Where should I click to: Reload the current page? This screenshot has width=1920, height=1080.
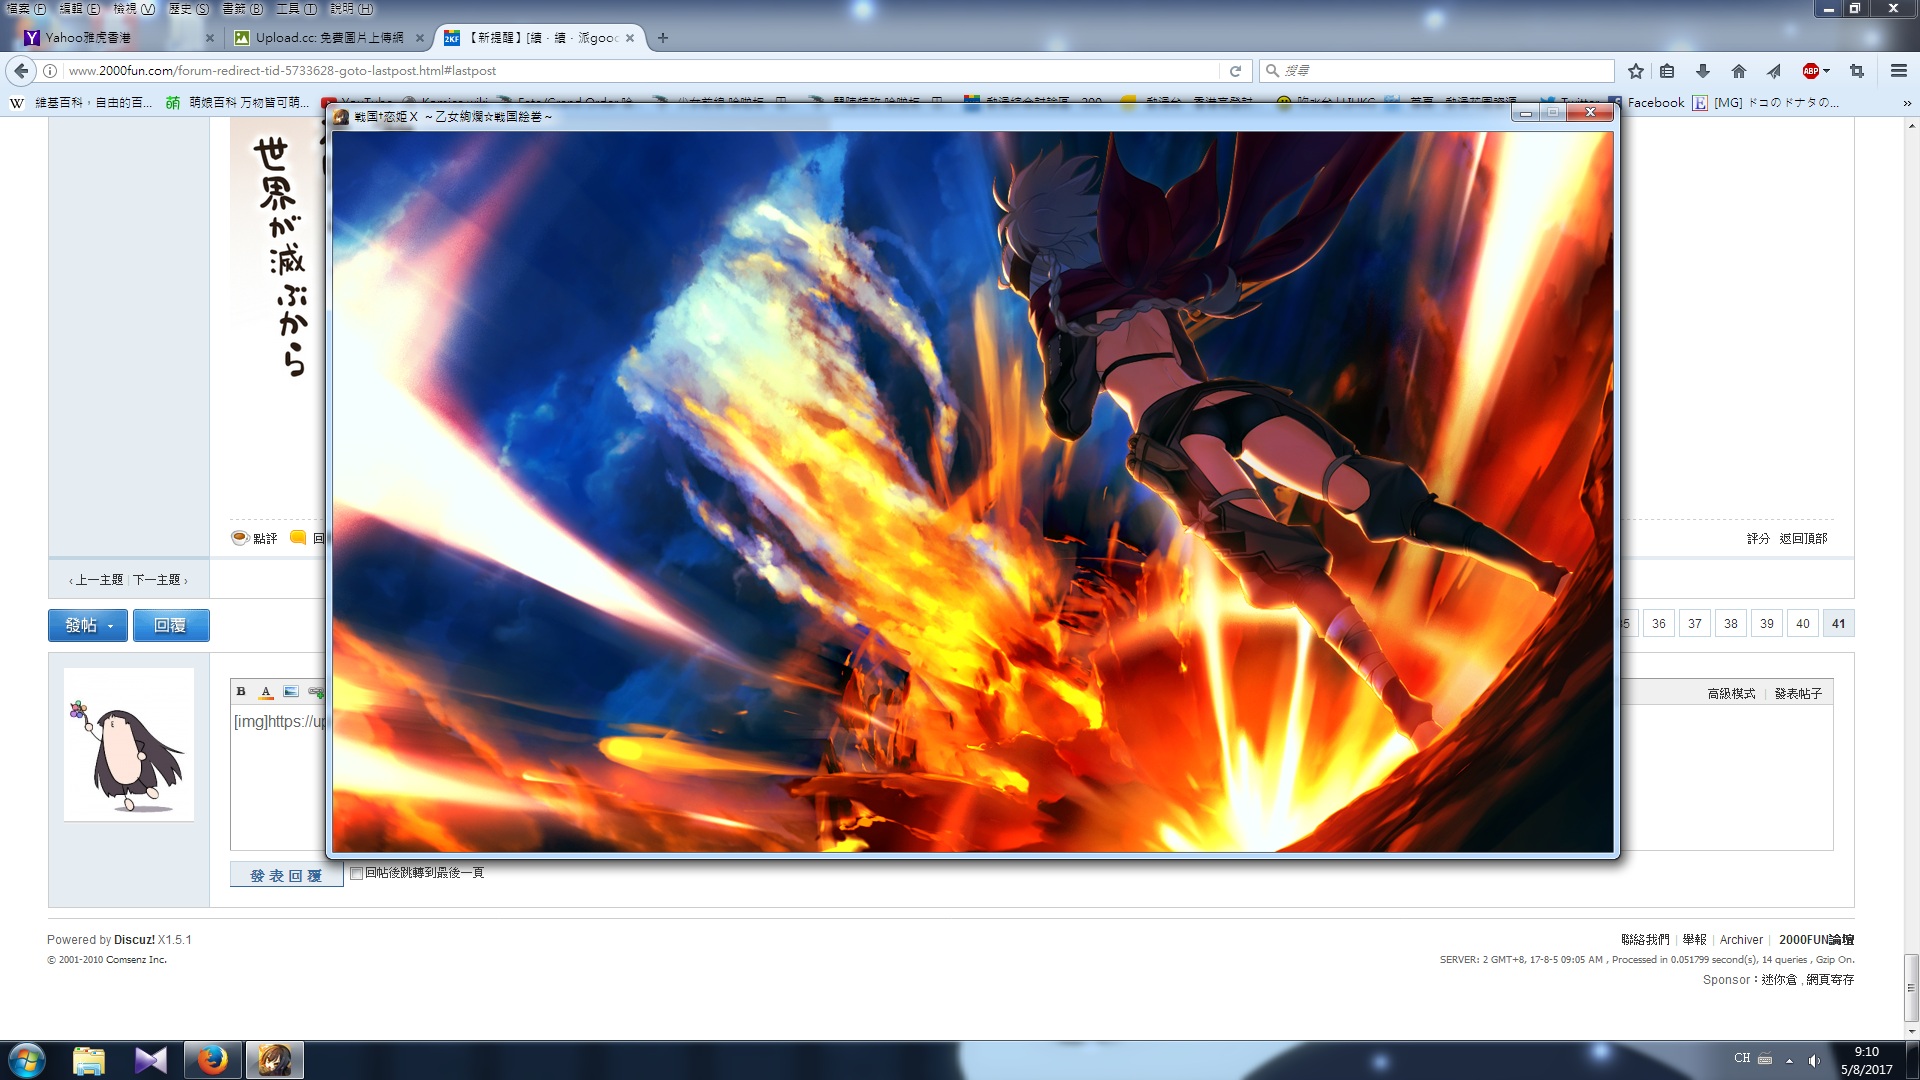pyautogui.click(x=1235, y=71)
